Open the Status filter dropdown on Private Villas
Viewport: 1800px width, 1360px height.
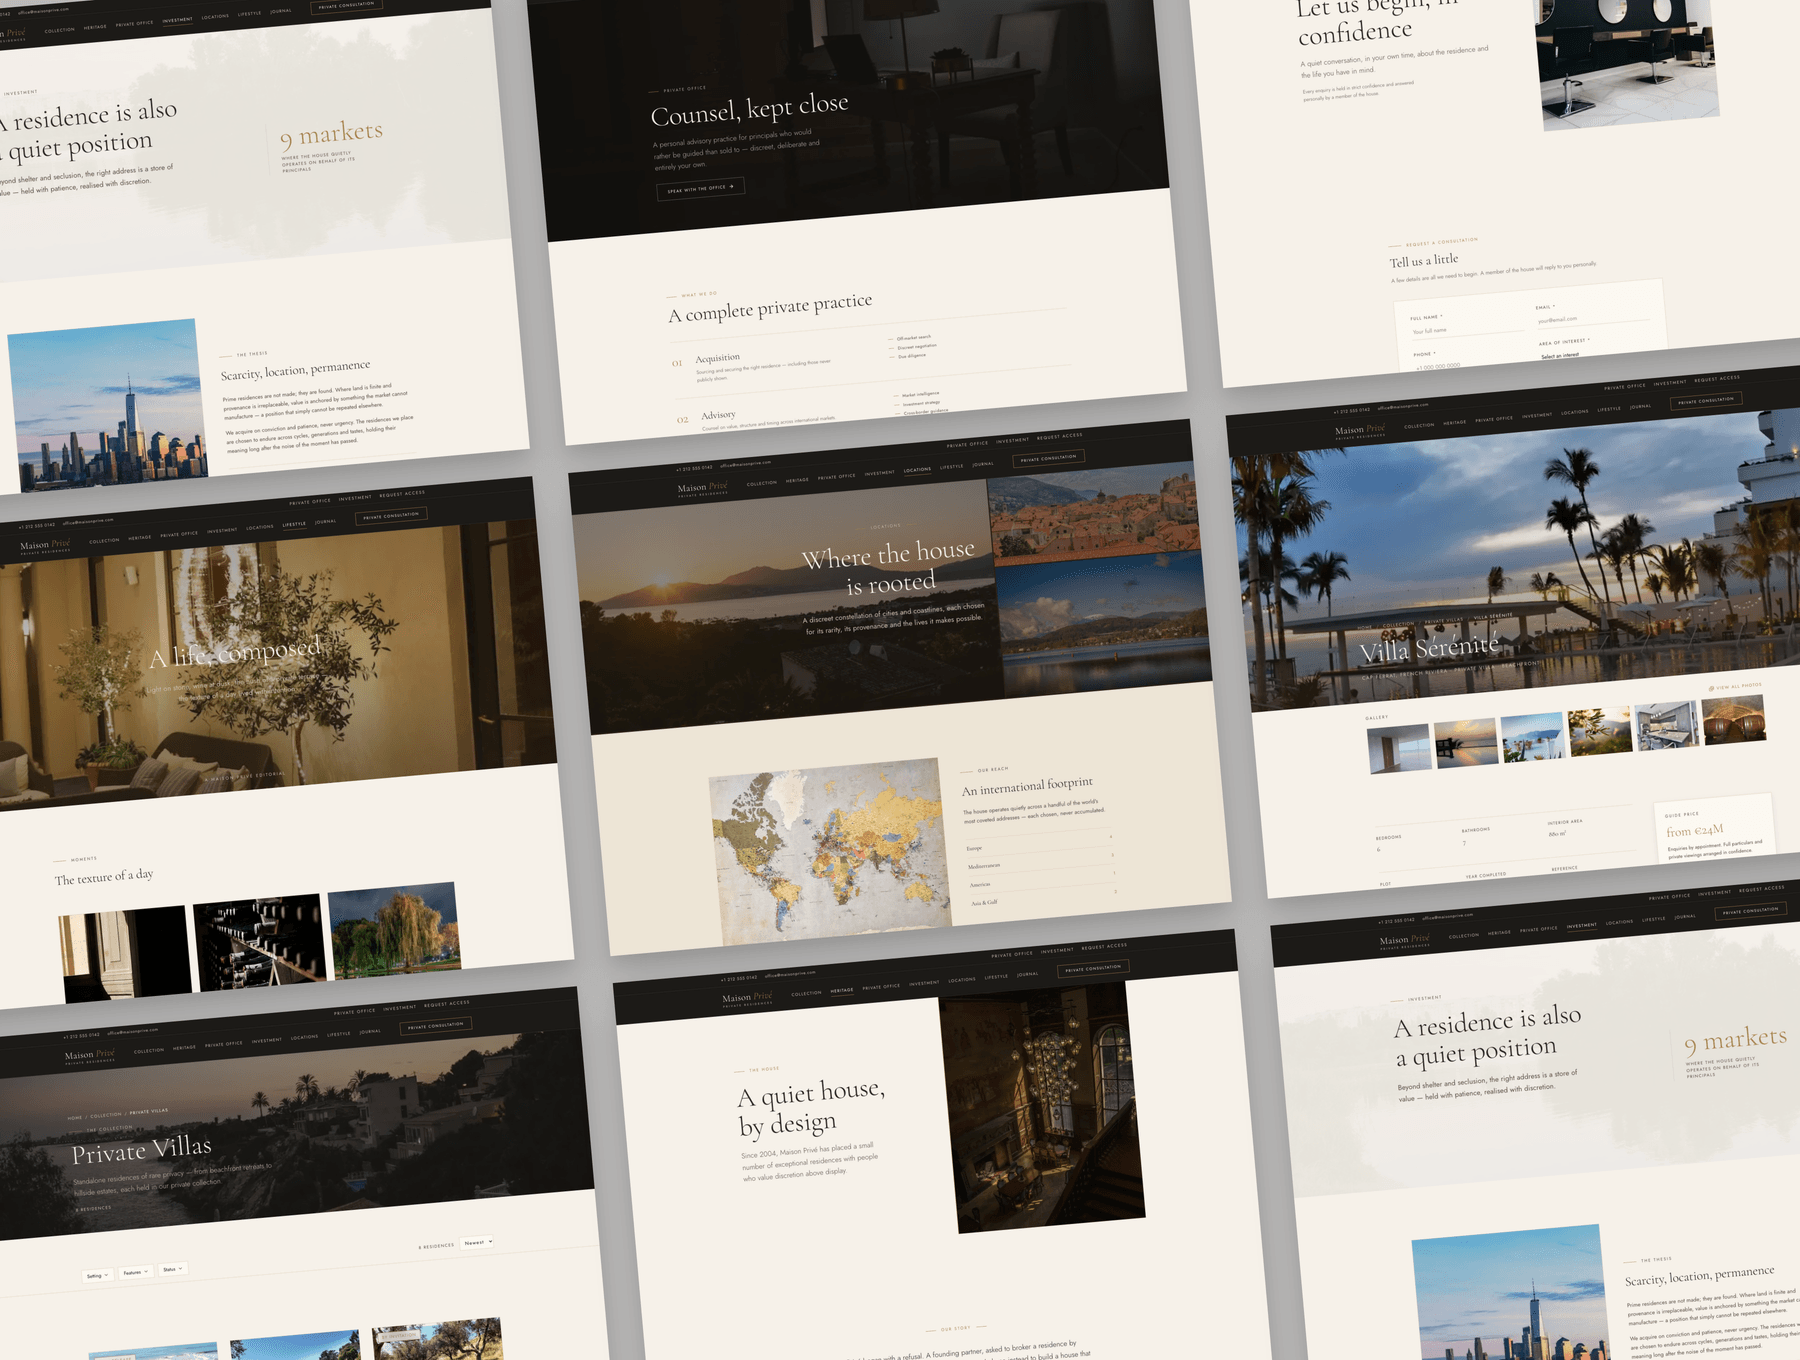(173, 1269)
